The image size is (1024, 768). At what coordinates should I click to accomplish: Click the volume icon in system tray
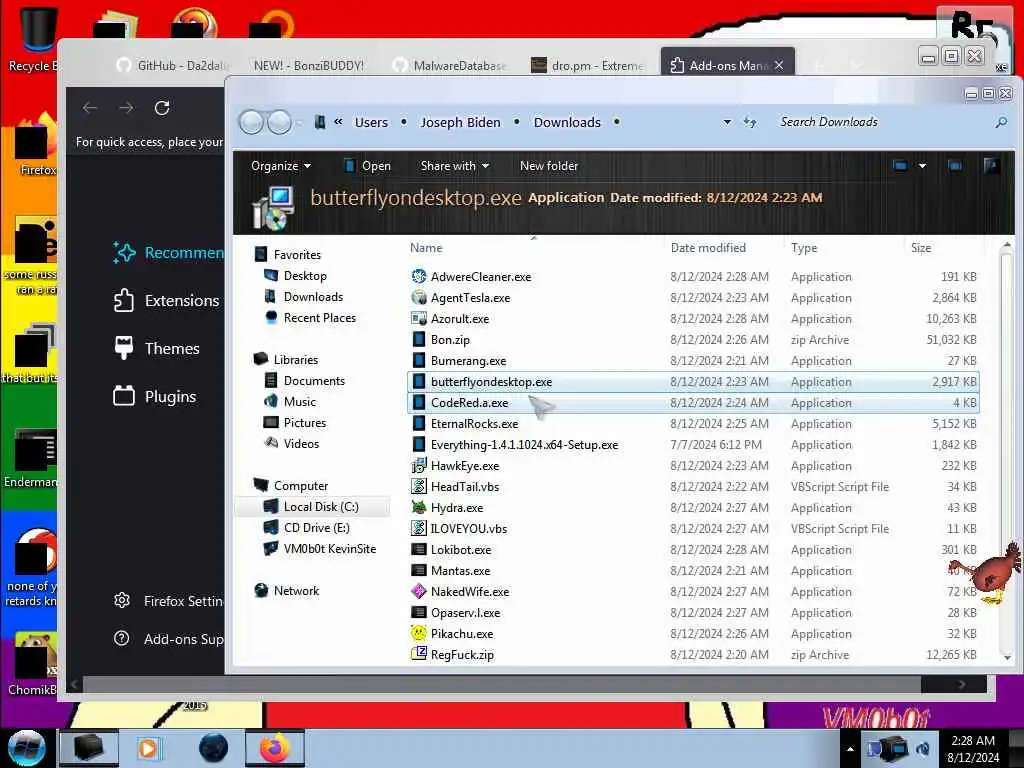(923, 749)
